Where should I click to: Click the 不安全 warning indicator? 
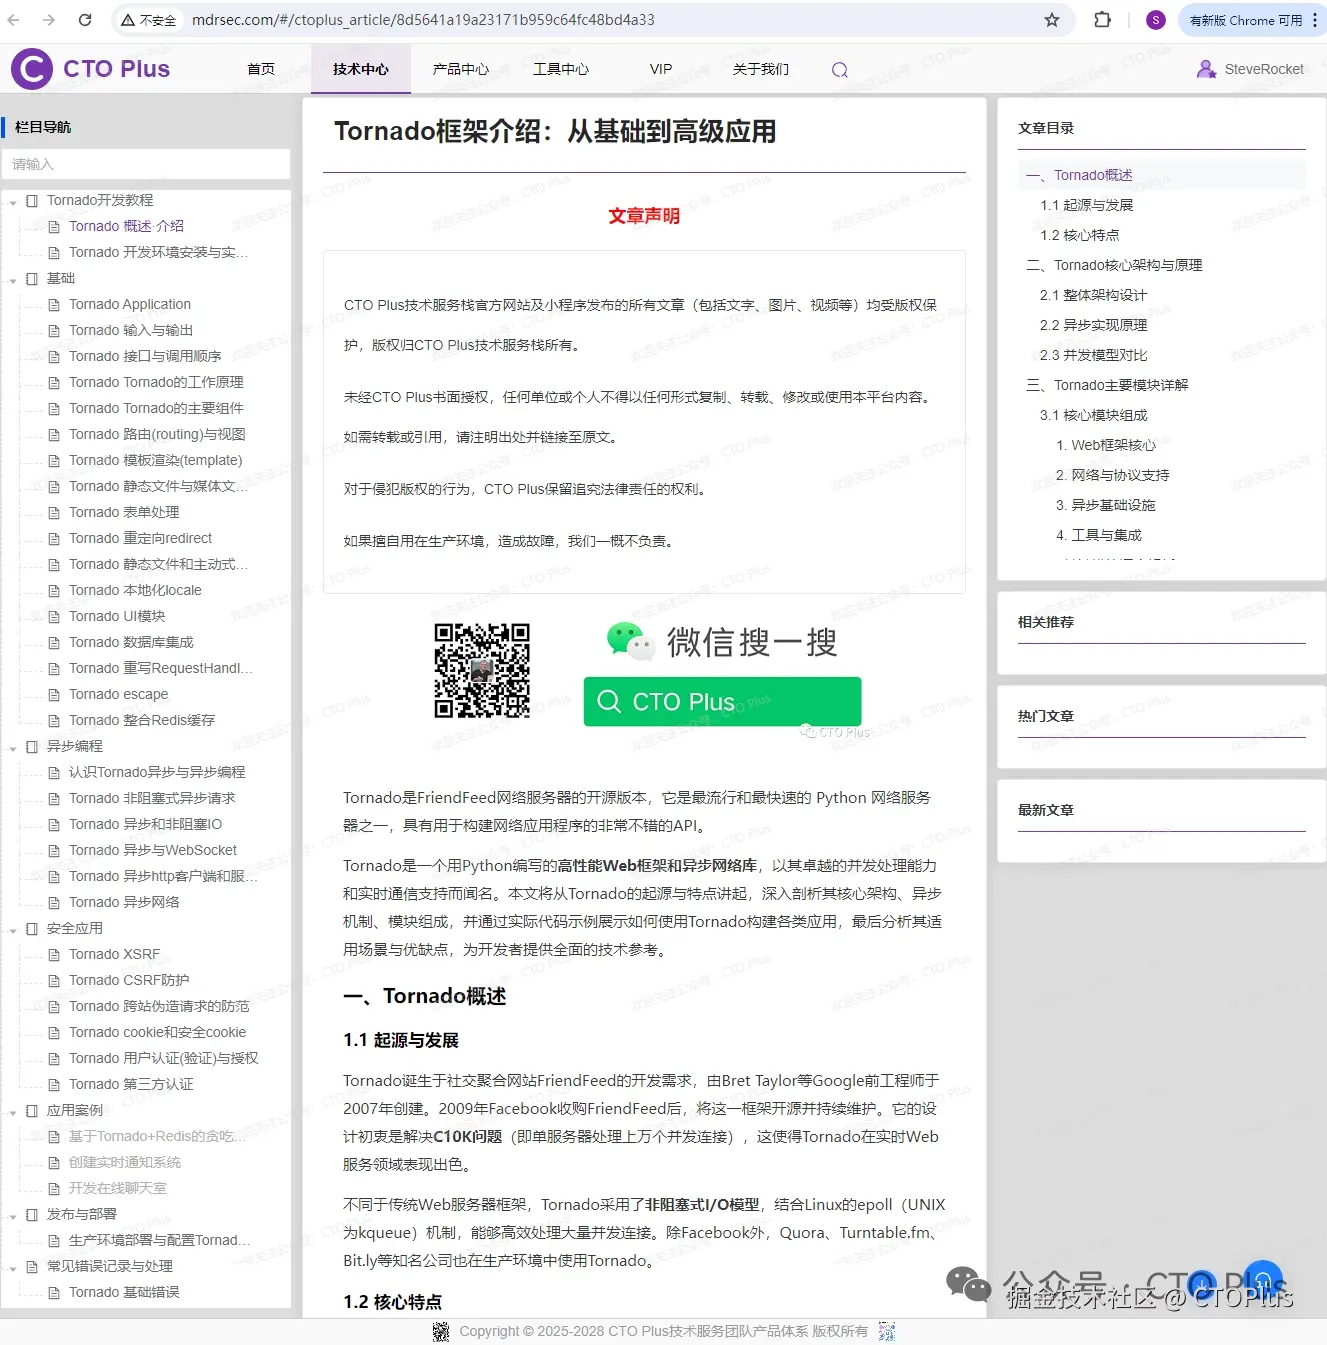pyautogui.click(x=148, y=19)
